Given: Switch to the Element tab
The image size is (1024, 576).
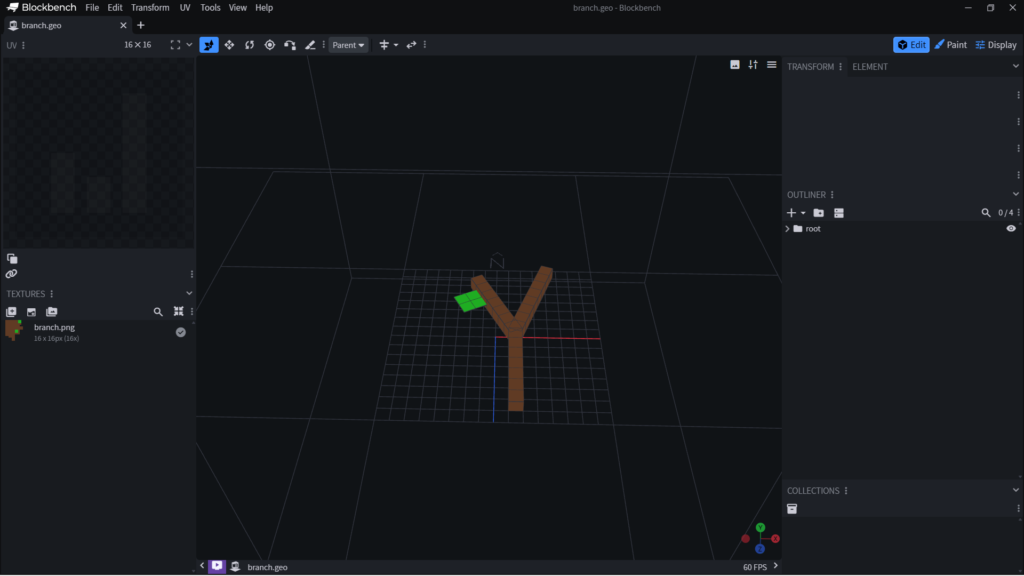Looking at the screenshot, I should [869, 67].
